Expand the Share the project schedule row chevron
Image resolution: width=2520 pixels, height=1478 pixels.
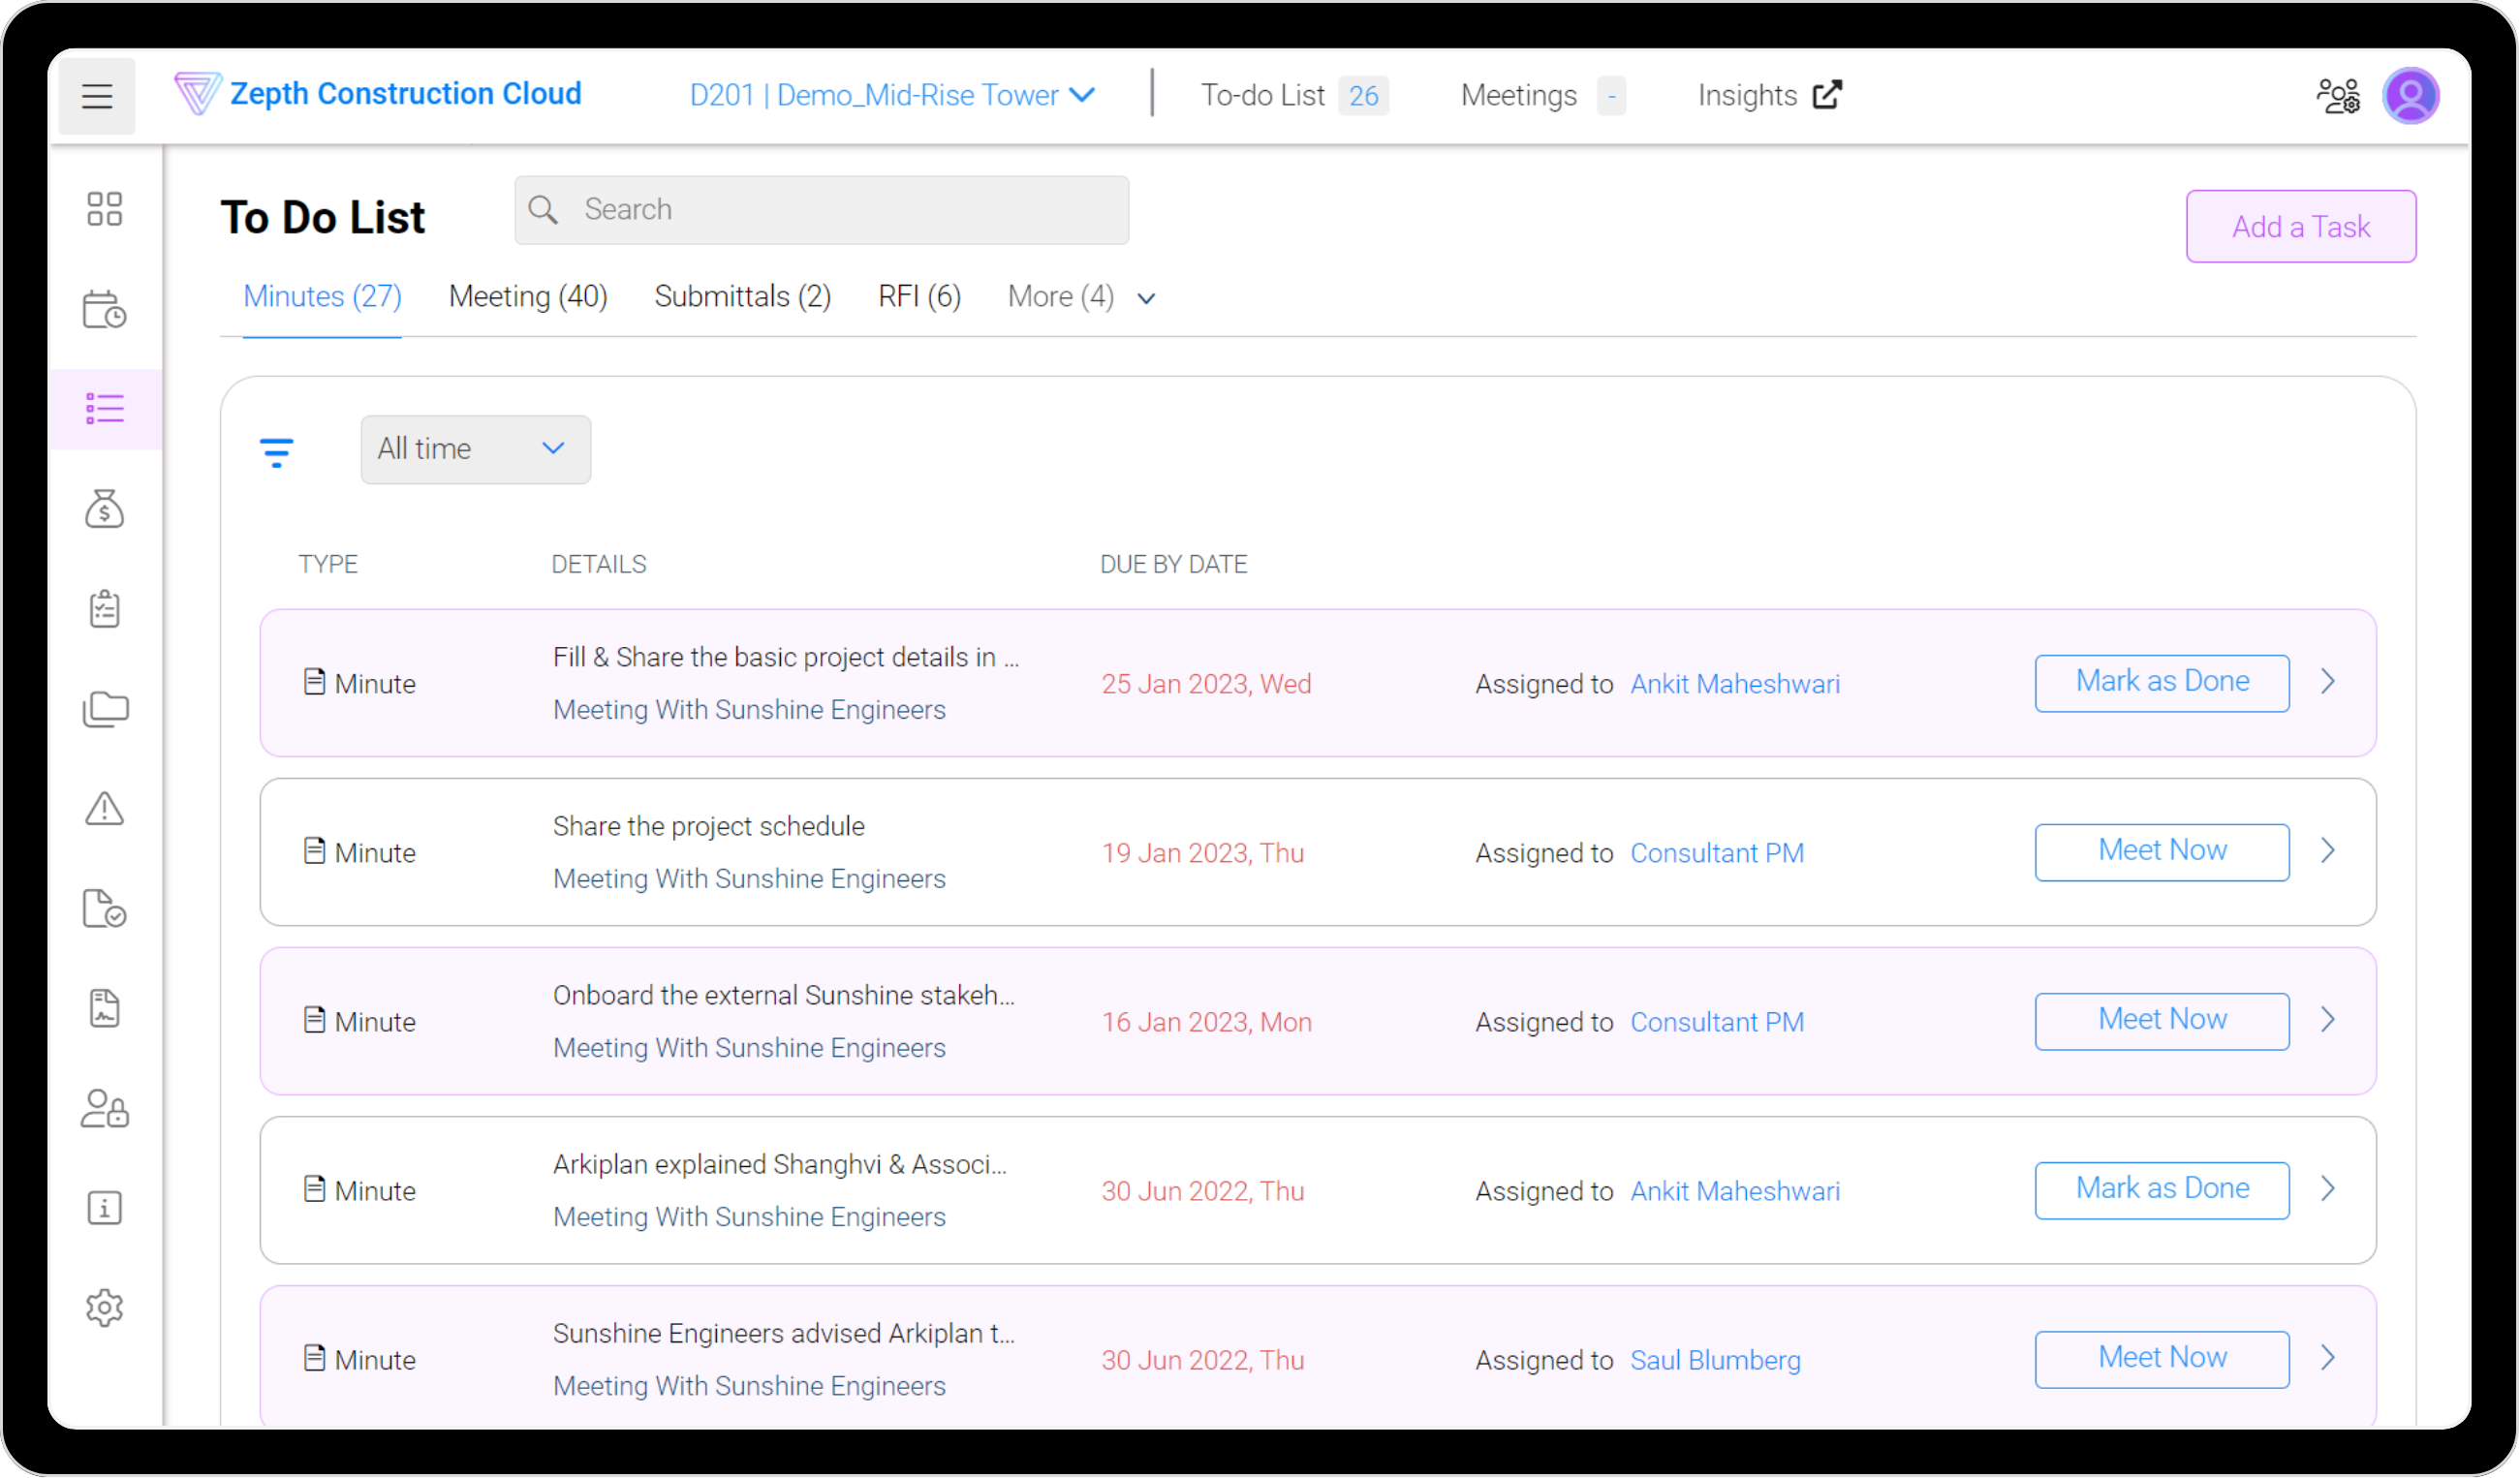tap(2328, 851)
